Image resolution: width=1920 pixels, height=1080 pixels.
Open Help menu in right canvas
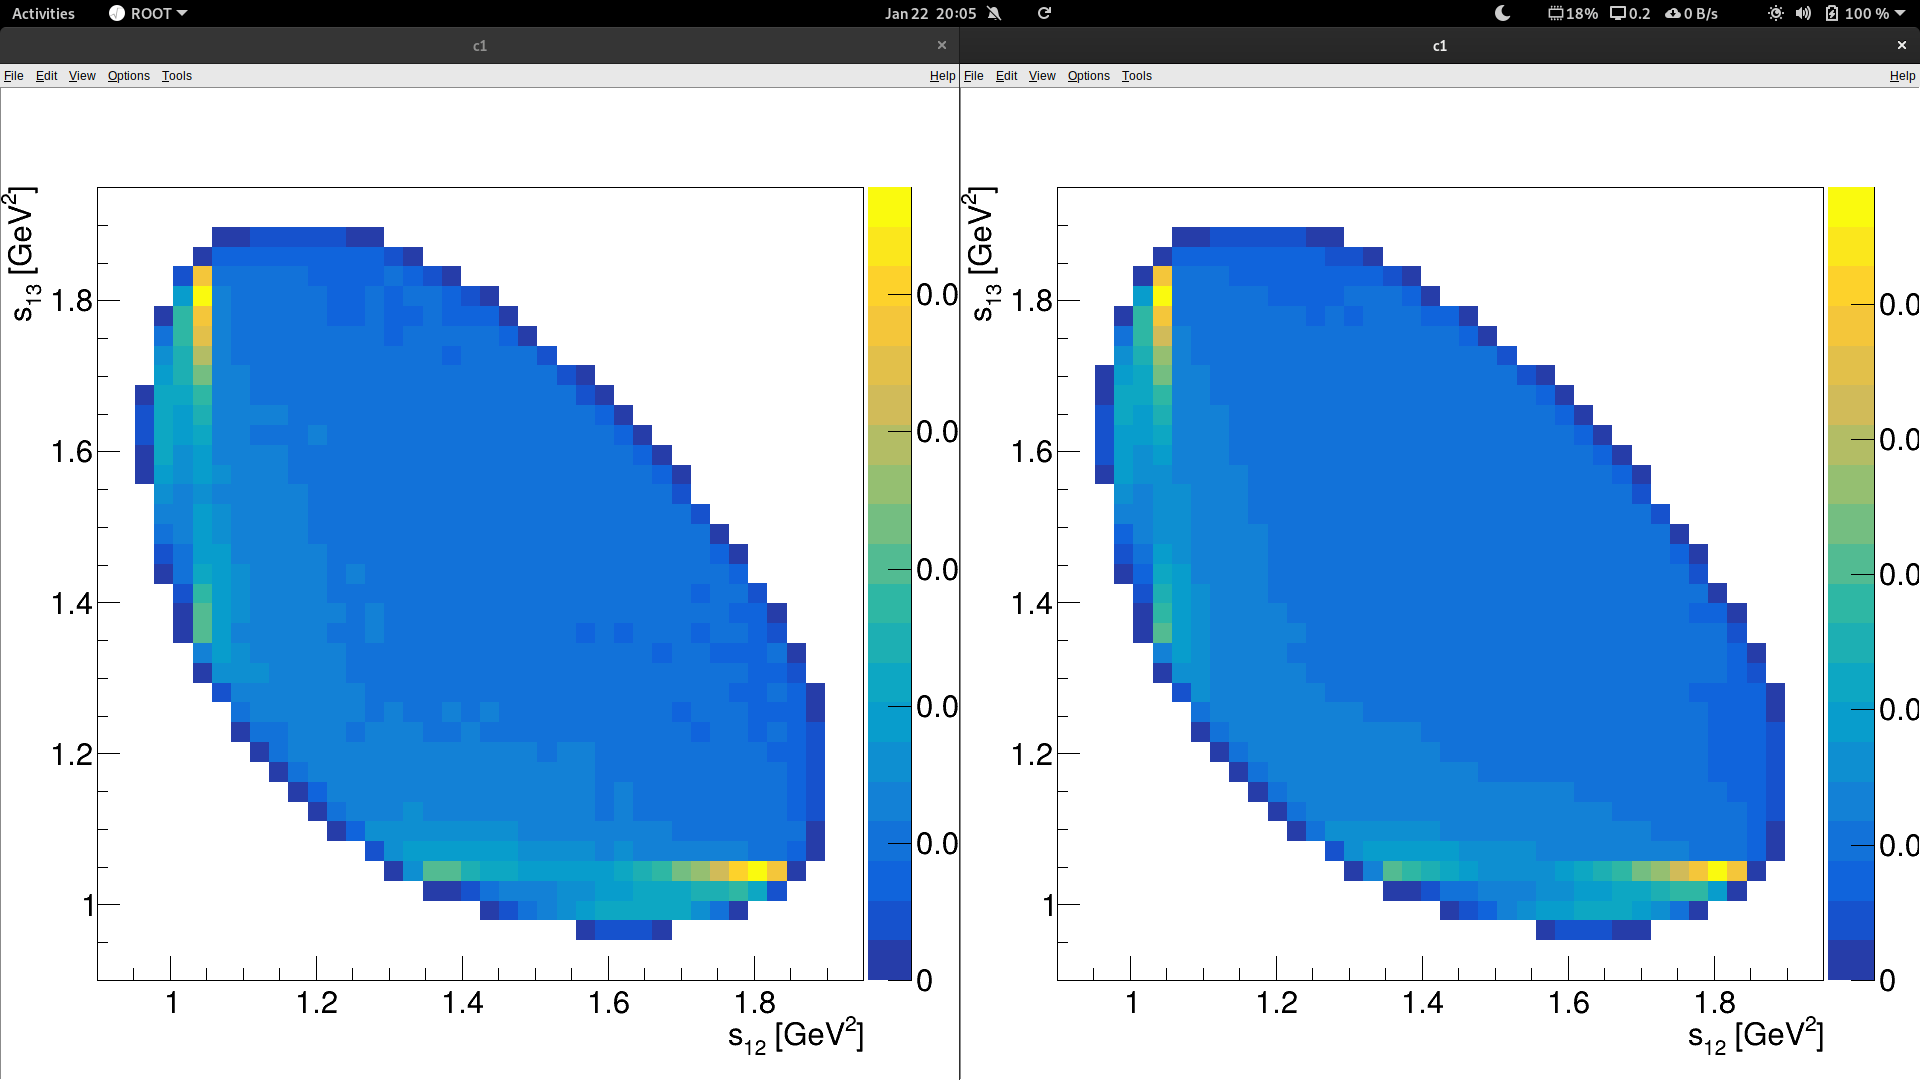[1902, 76]
